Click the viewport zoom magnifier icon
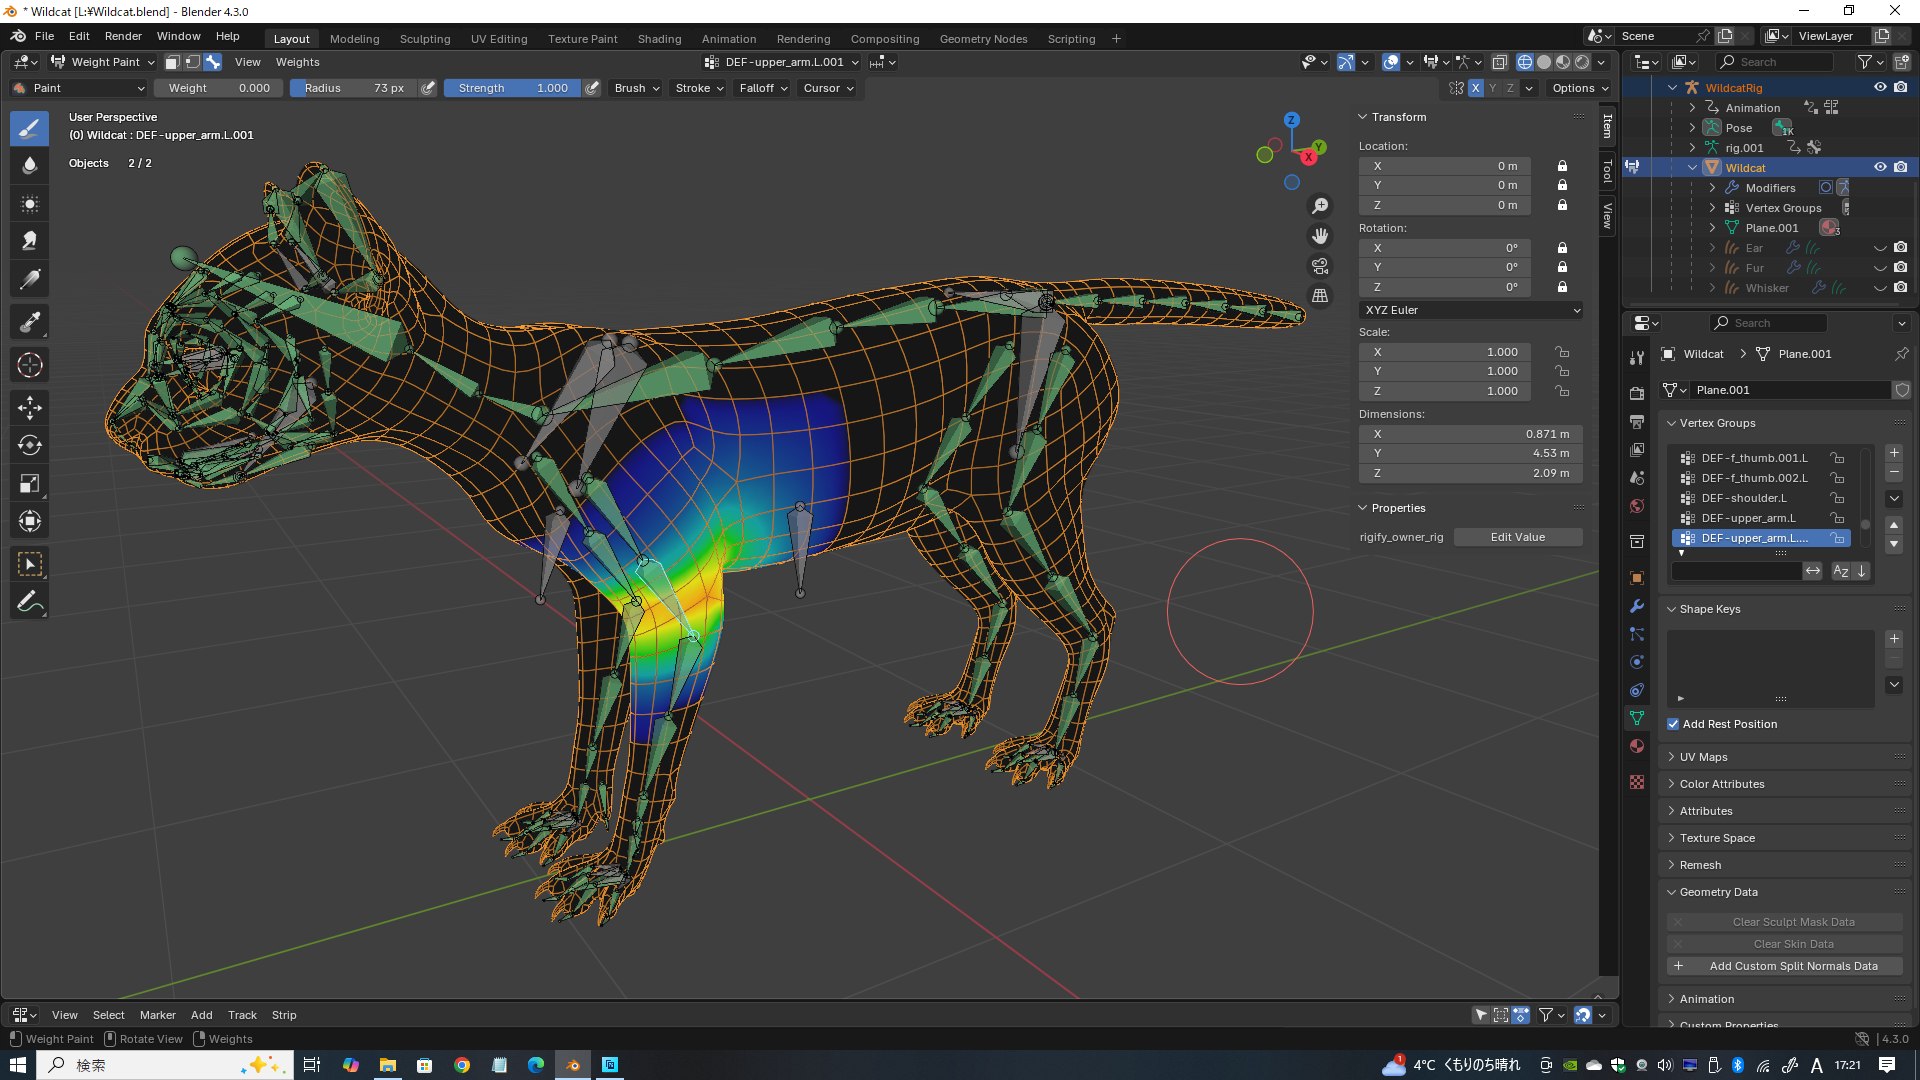1920x1080 pixels. click(1321, 206)
